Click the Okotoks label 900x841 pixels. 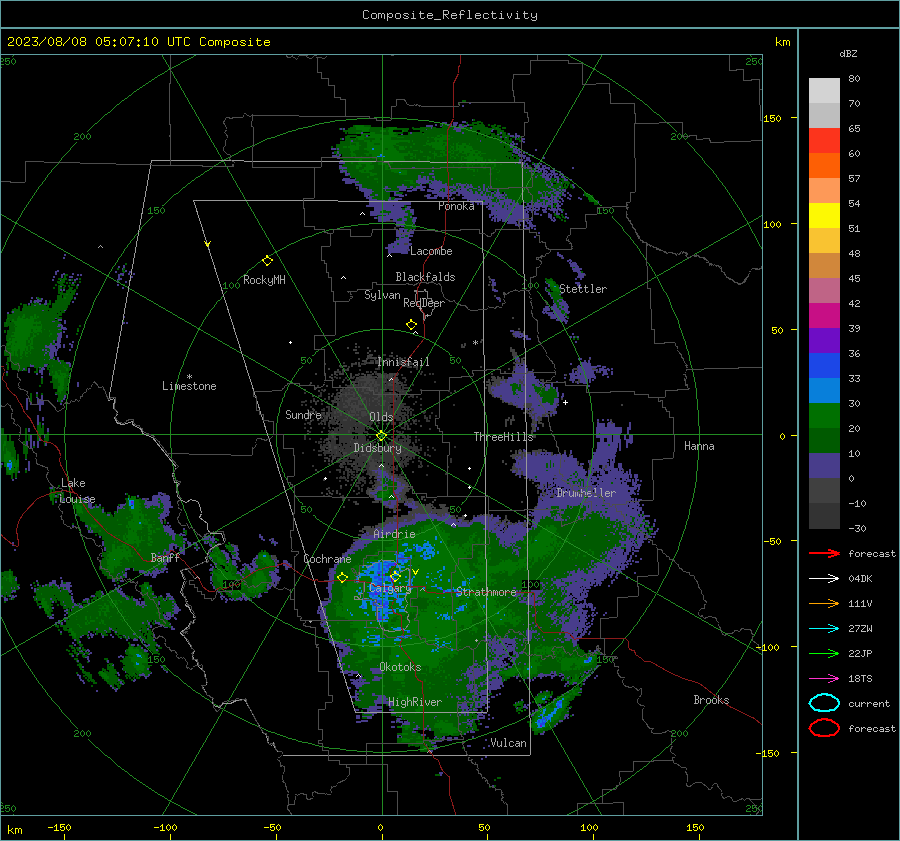click(x=401, y=667)
